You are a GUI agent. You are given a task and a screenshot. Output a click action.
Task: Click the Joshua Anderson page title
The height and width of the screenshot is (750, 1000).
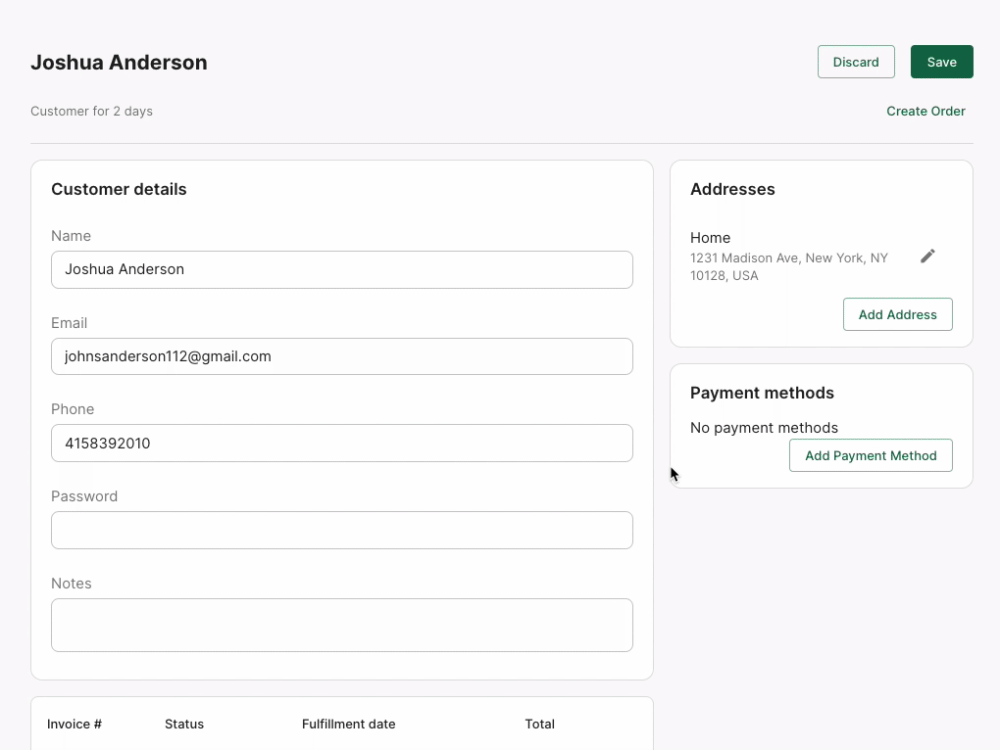tap(119, 62)
